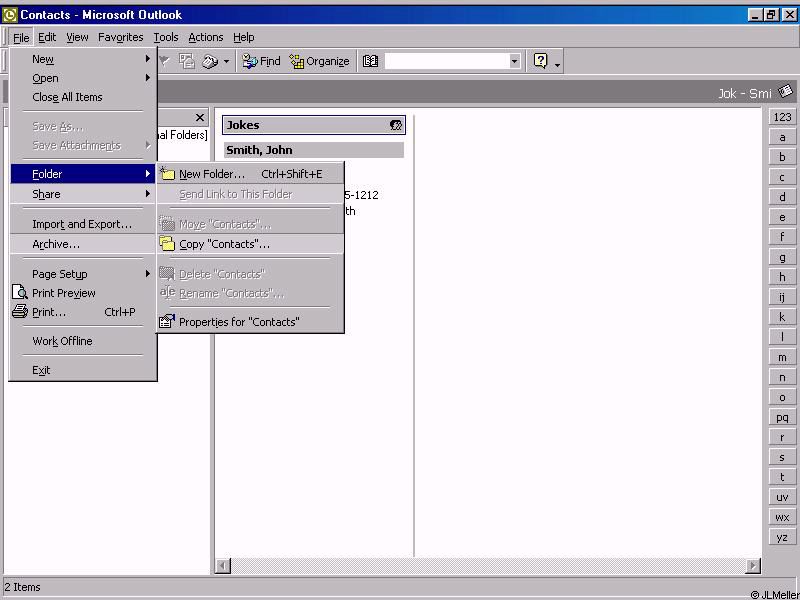Expand the Page Setup submenu
Screen dimensions: 800x600
pyautogui.click(x=83, y=274)
